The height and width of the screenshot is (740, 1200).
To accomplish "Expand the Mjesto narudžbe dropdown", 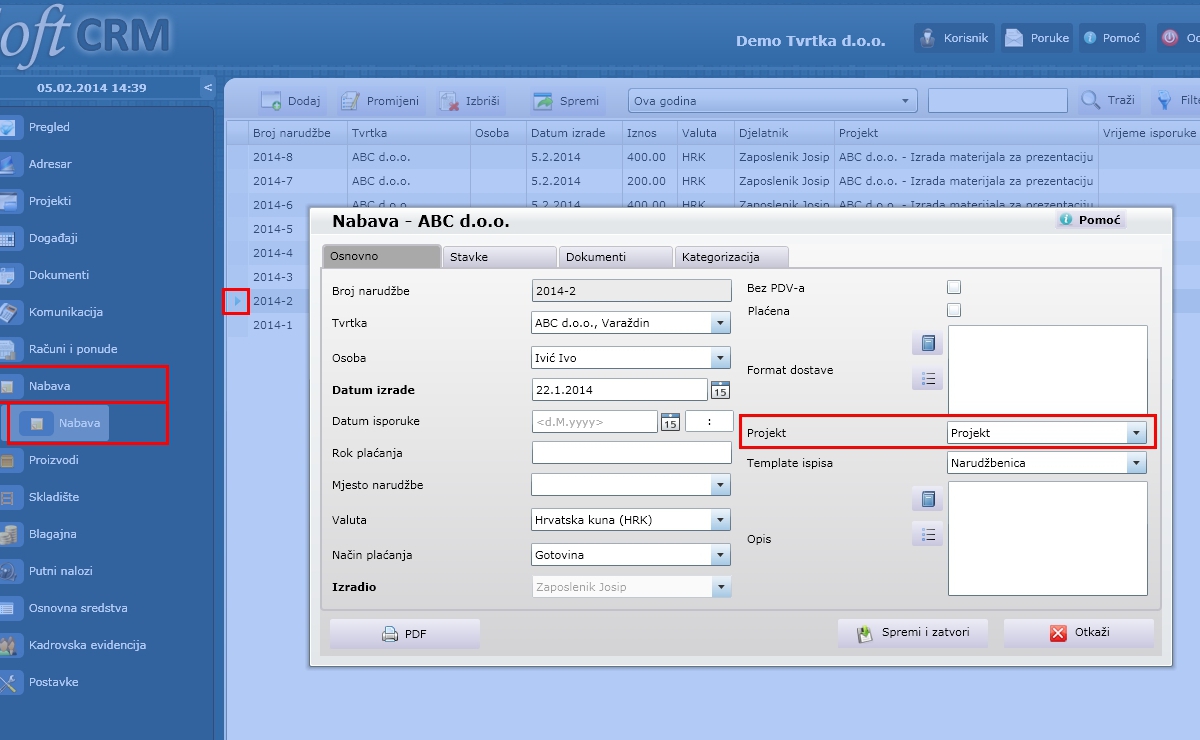I will tap(721, 485).
